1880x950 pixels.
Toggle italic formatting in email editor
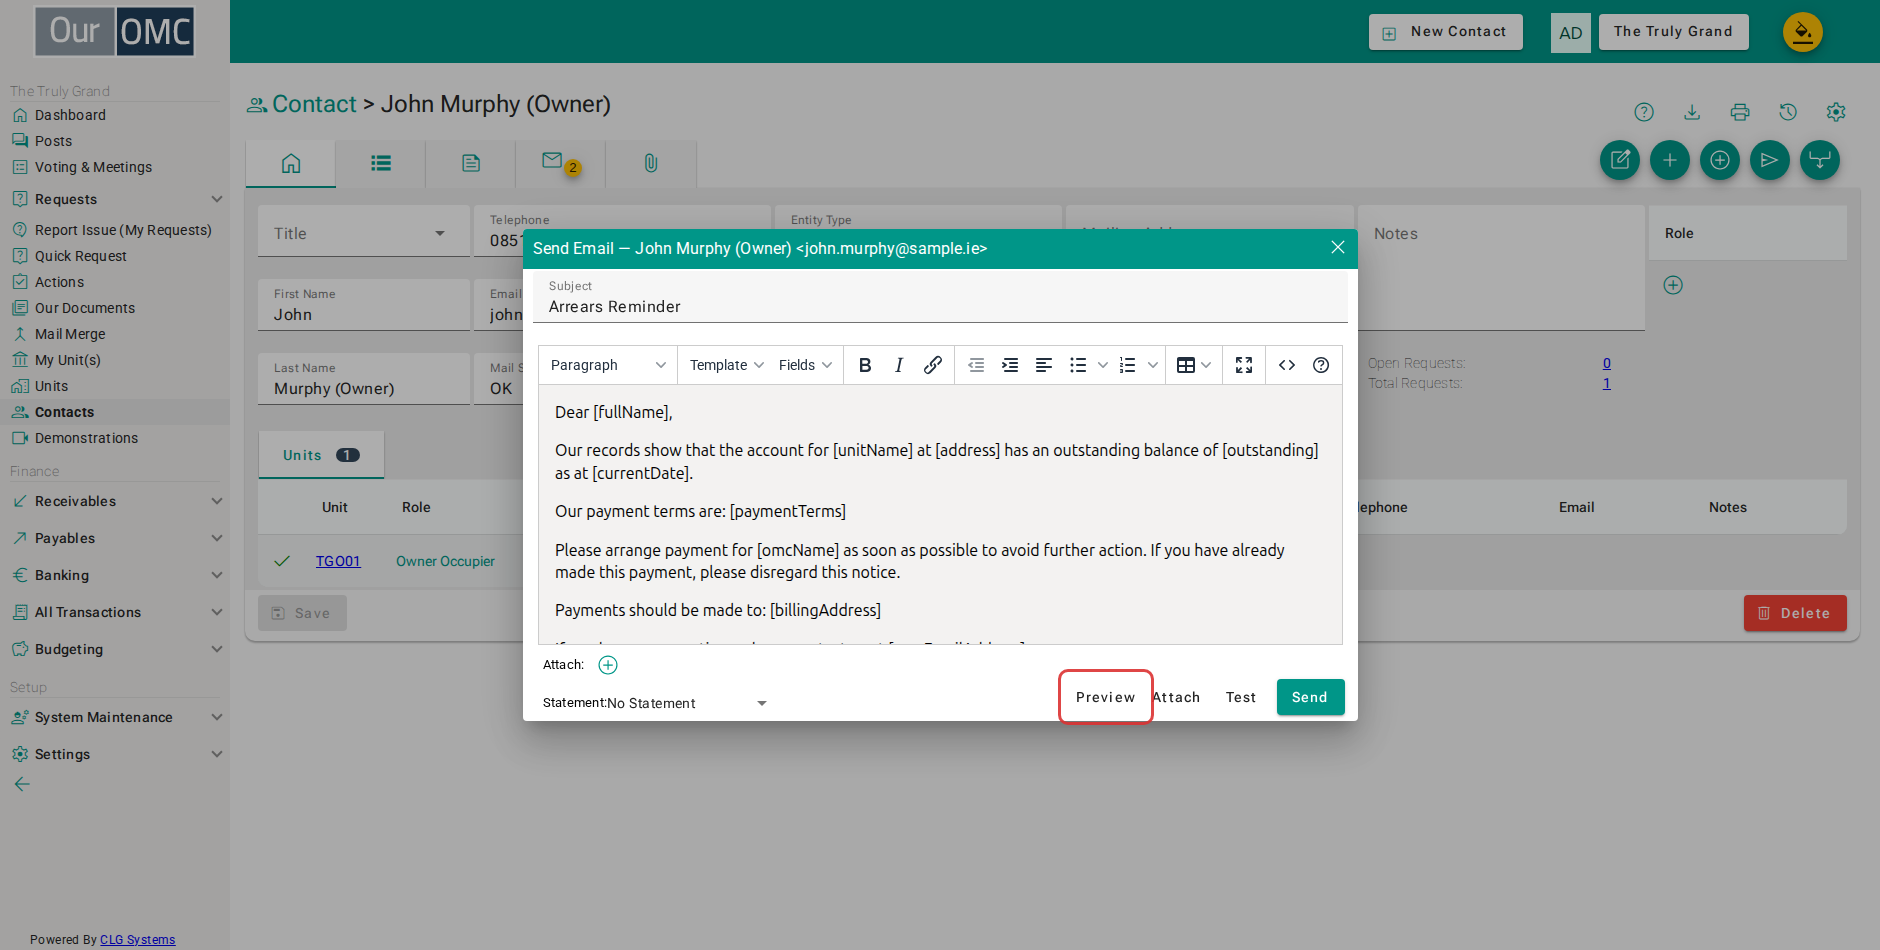899,365
